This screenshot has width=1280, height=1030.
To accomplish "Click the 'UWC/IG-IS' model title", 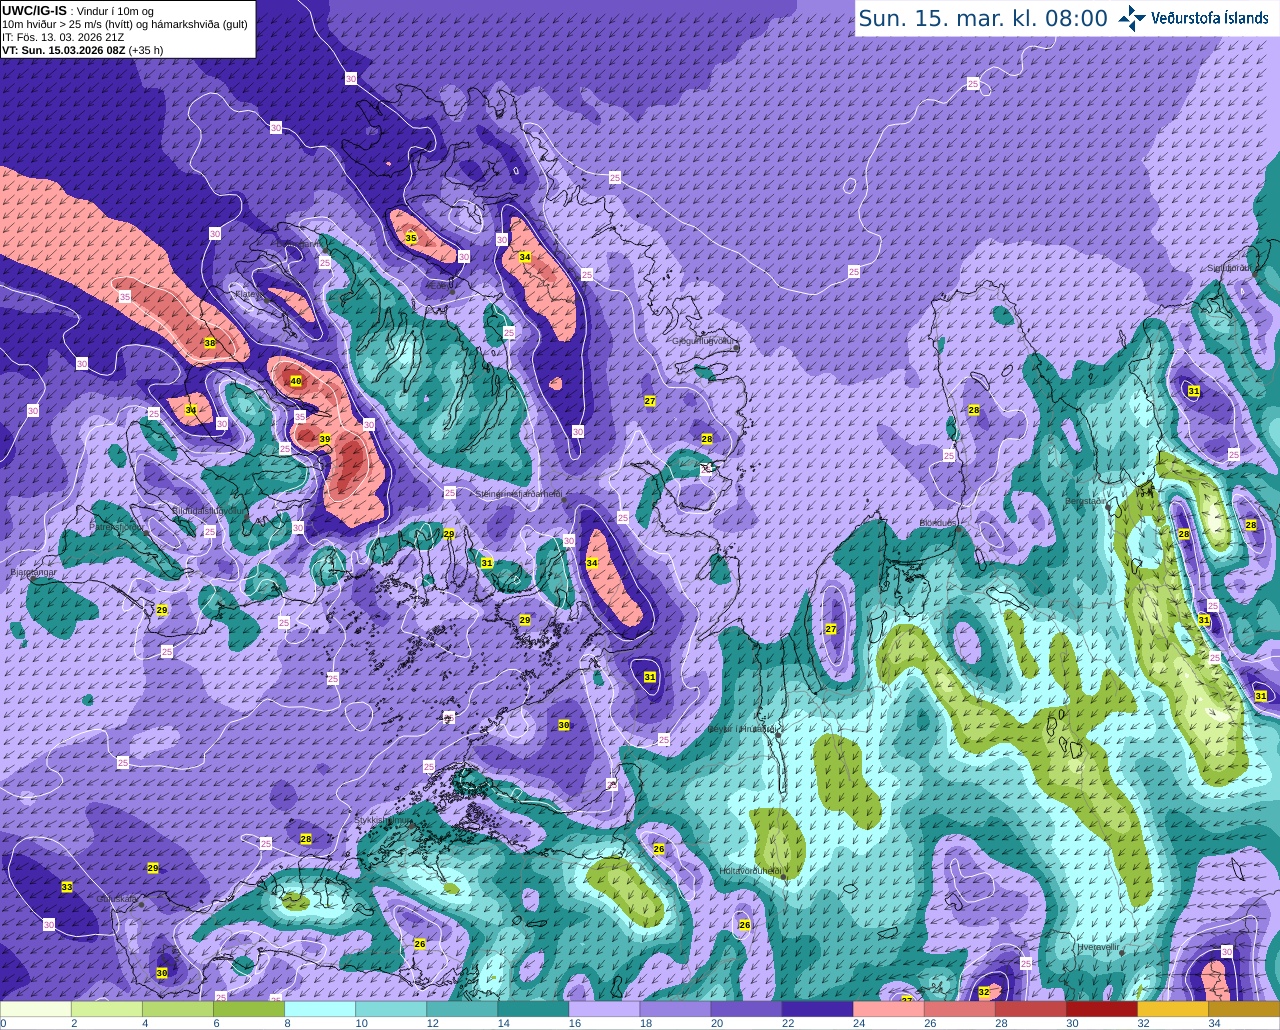I will (x=34, y=10).
